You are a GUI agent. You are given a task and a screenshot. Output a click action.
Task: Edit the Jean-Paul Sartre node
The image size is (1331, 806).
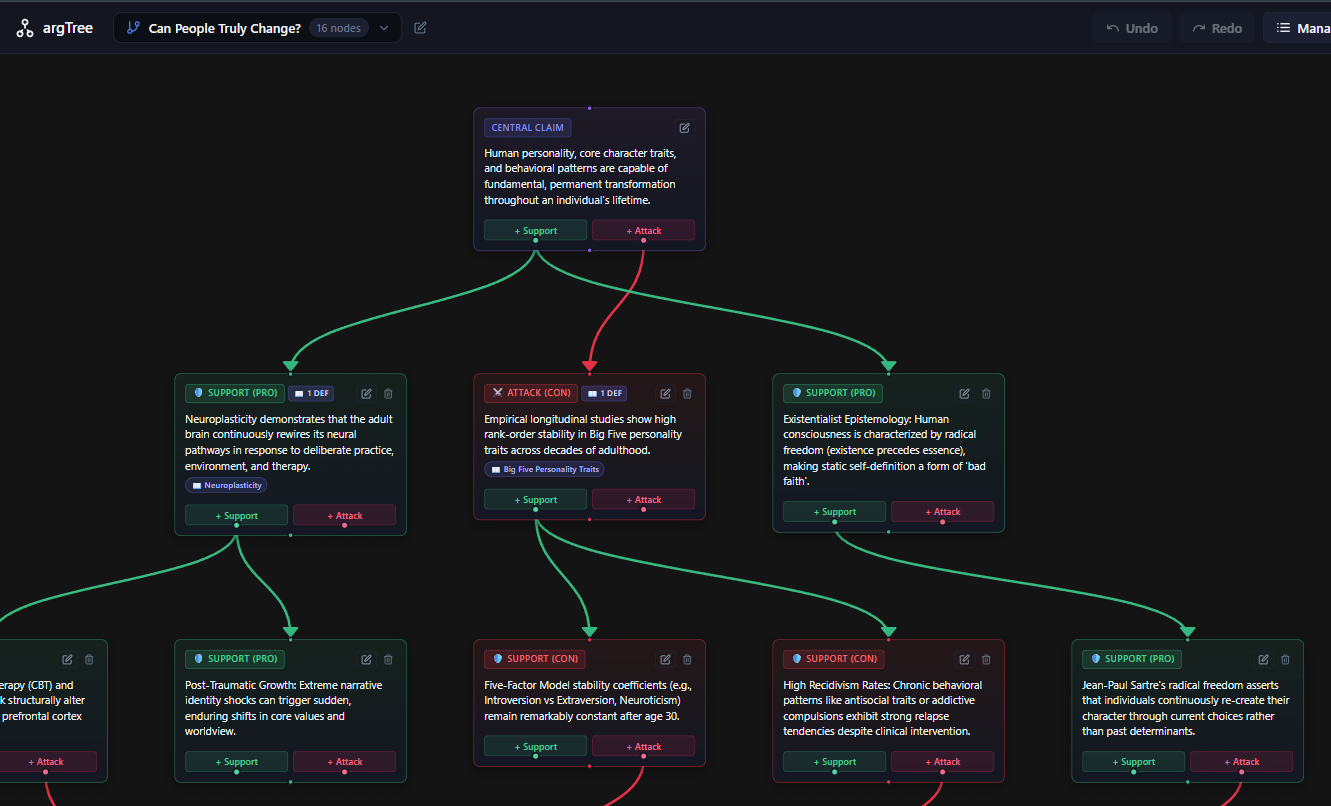[x=1263, y=660]
